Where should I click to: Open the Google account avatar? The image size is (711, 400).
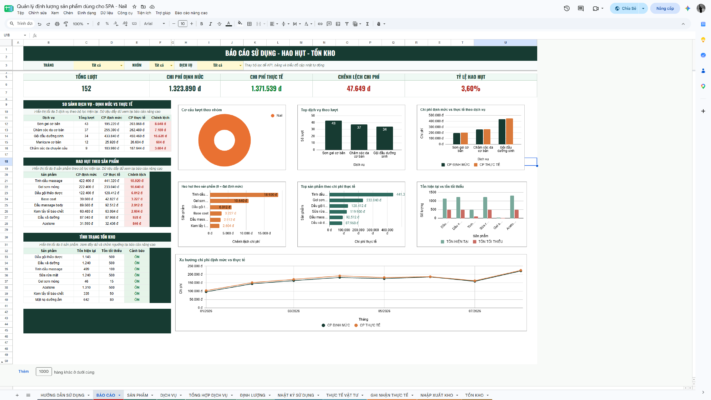(701, 8)
